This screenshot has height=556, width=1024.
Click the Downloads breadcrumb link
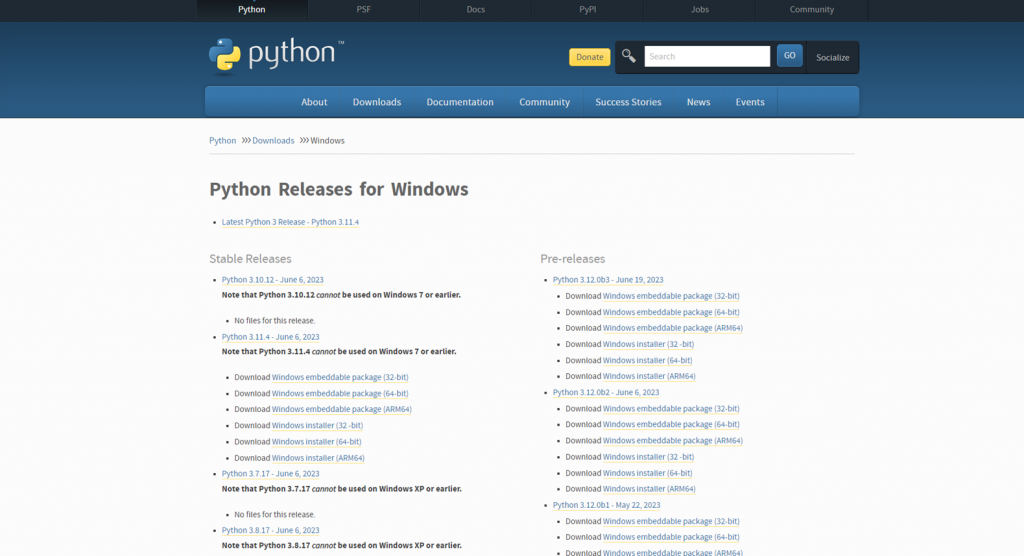[x=273, y=140]
